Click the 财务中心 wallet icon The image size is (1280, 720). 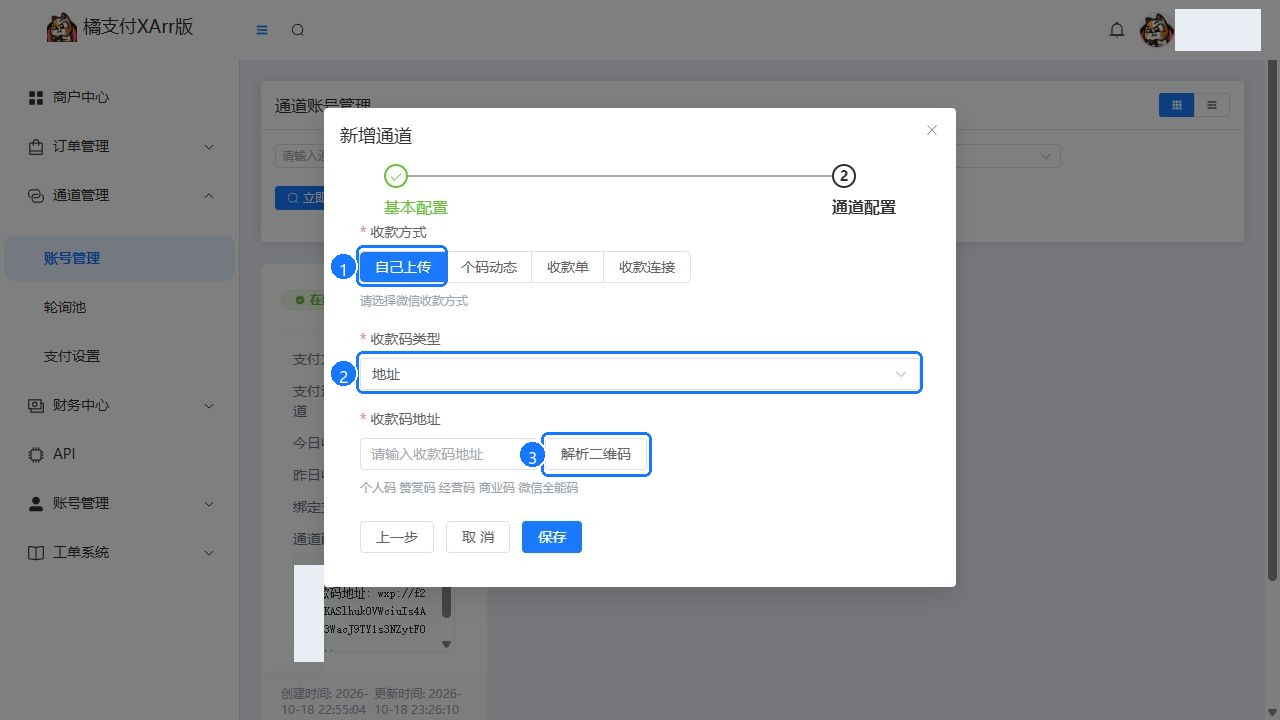pos(36,405)
